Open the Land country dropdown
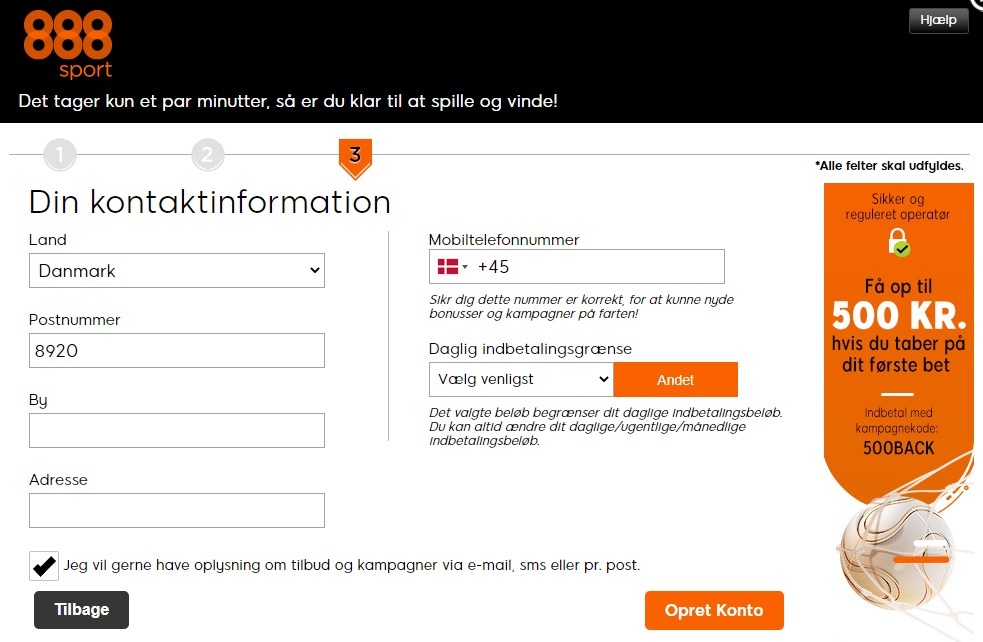 pyautogui.click(x=177, y=270)
